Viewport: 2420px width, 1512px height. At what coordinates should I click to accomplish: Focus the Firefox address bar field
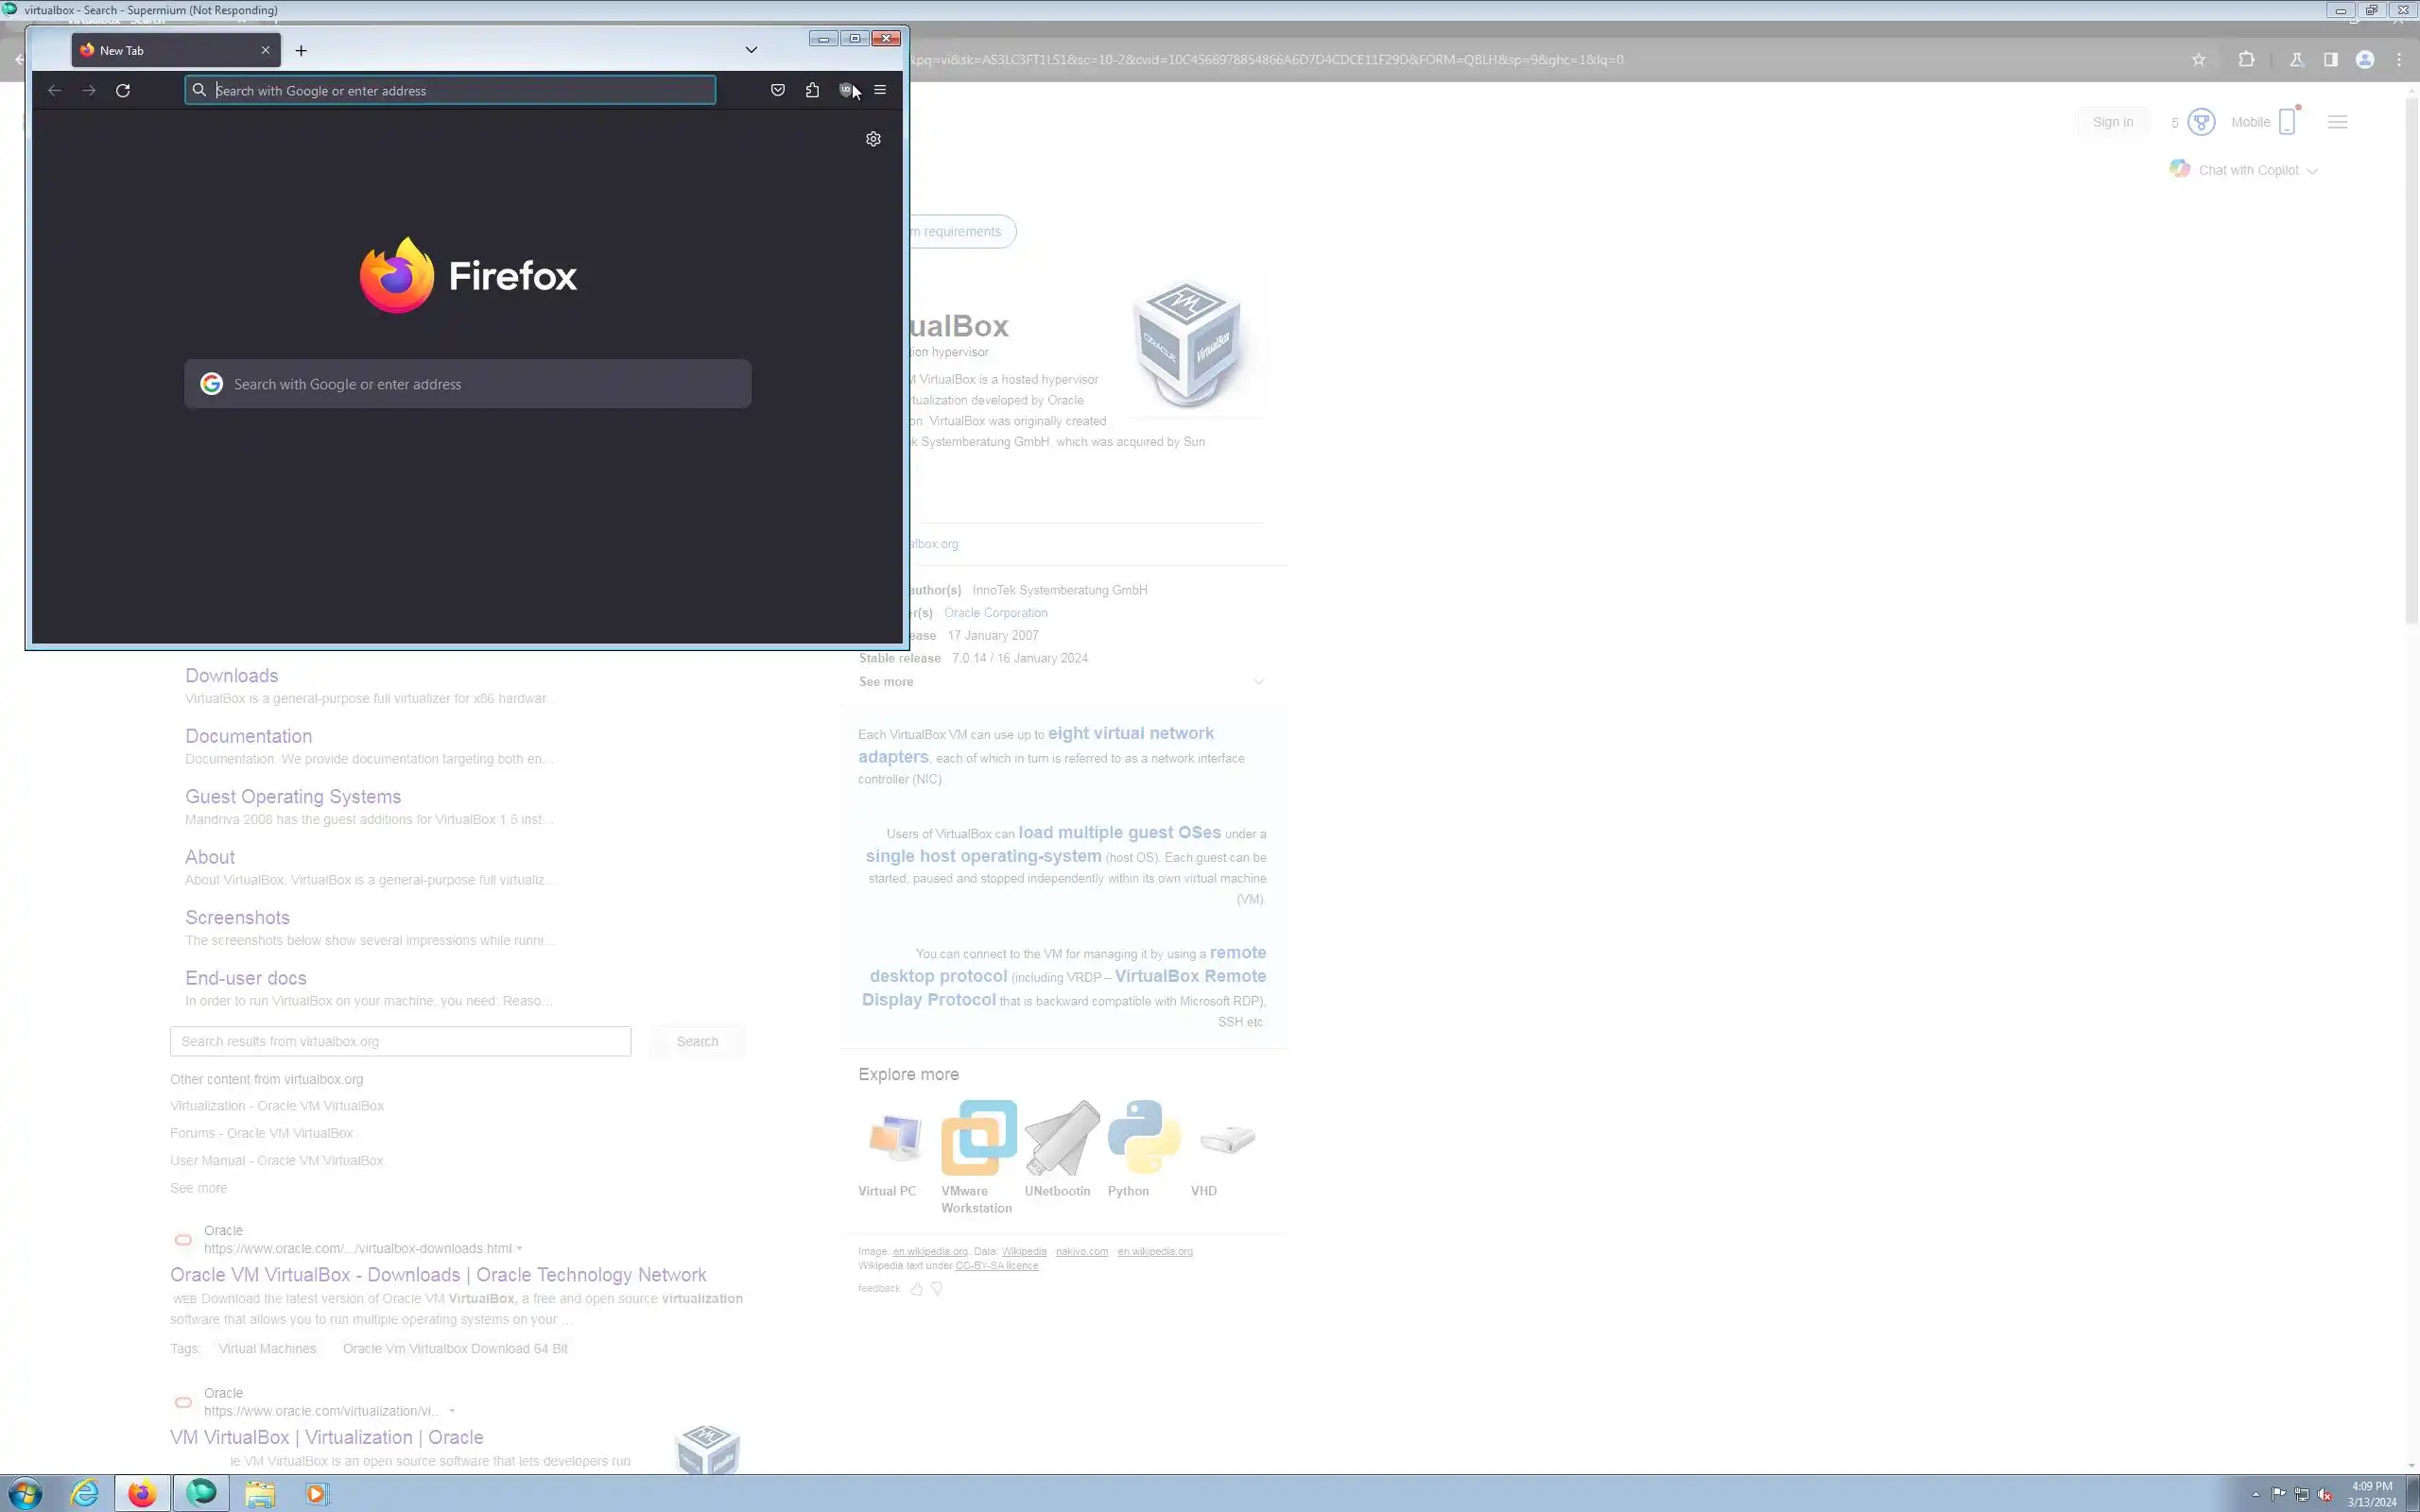[450, 90]
